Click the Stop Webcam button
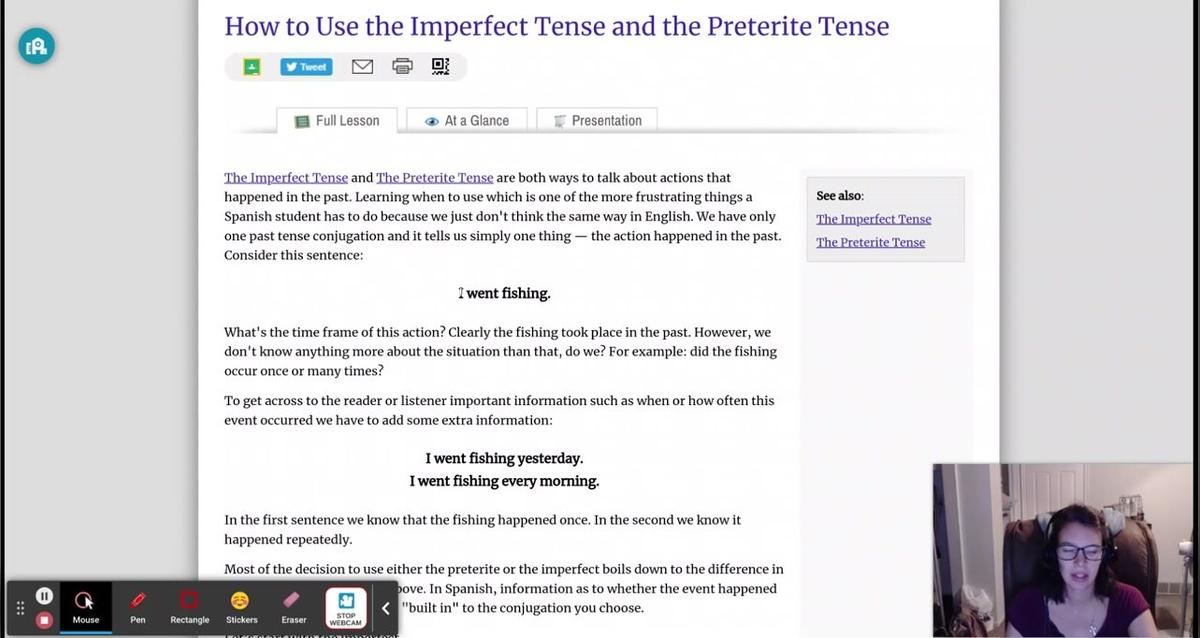This screenshot has height=638, width=1200. (x=346, y=609)
